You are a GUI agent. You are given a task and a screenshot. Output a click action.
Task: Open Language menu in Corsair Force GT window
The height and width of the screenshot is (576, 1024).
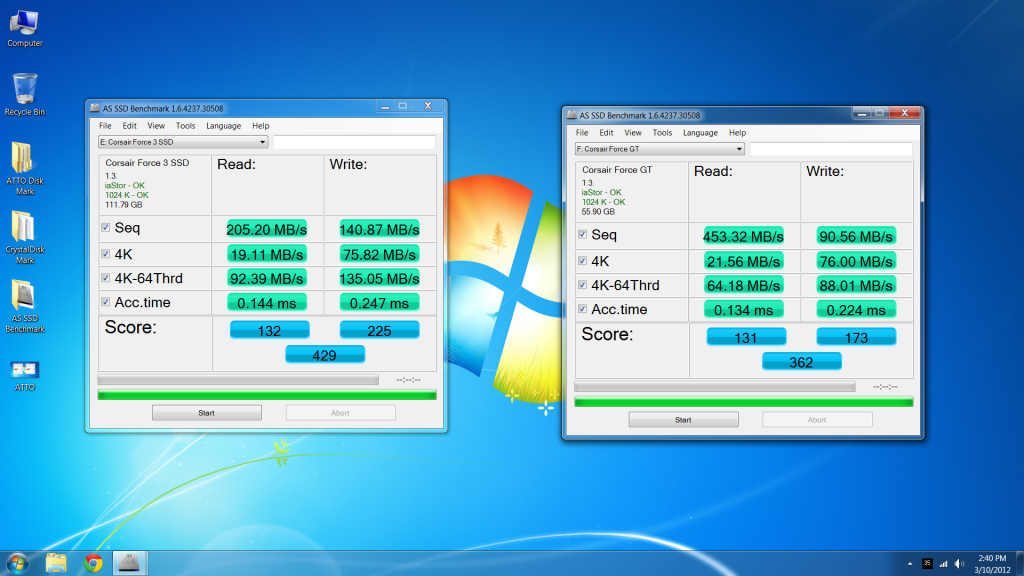pos(700,133)
